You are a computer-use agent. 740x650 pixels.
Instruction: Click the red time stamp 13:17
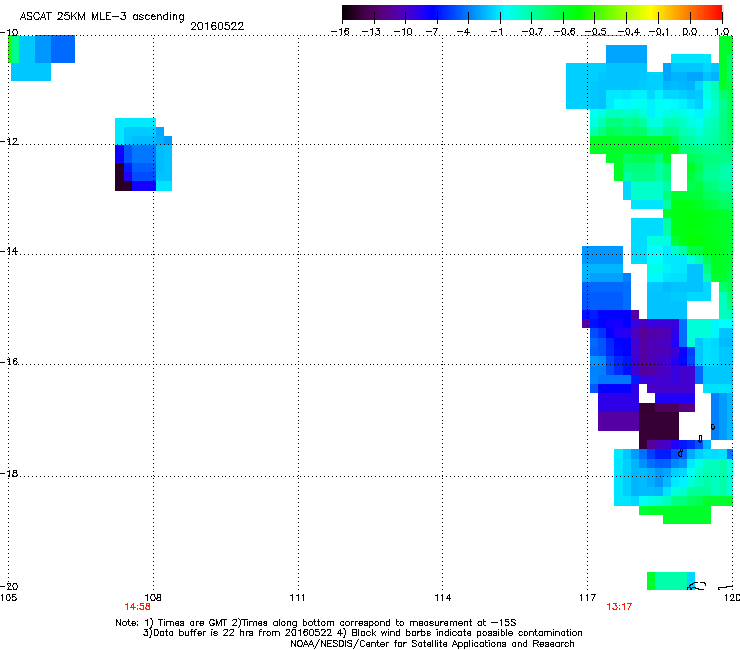click(x=619, y=607)
